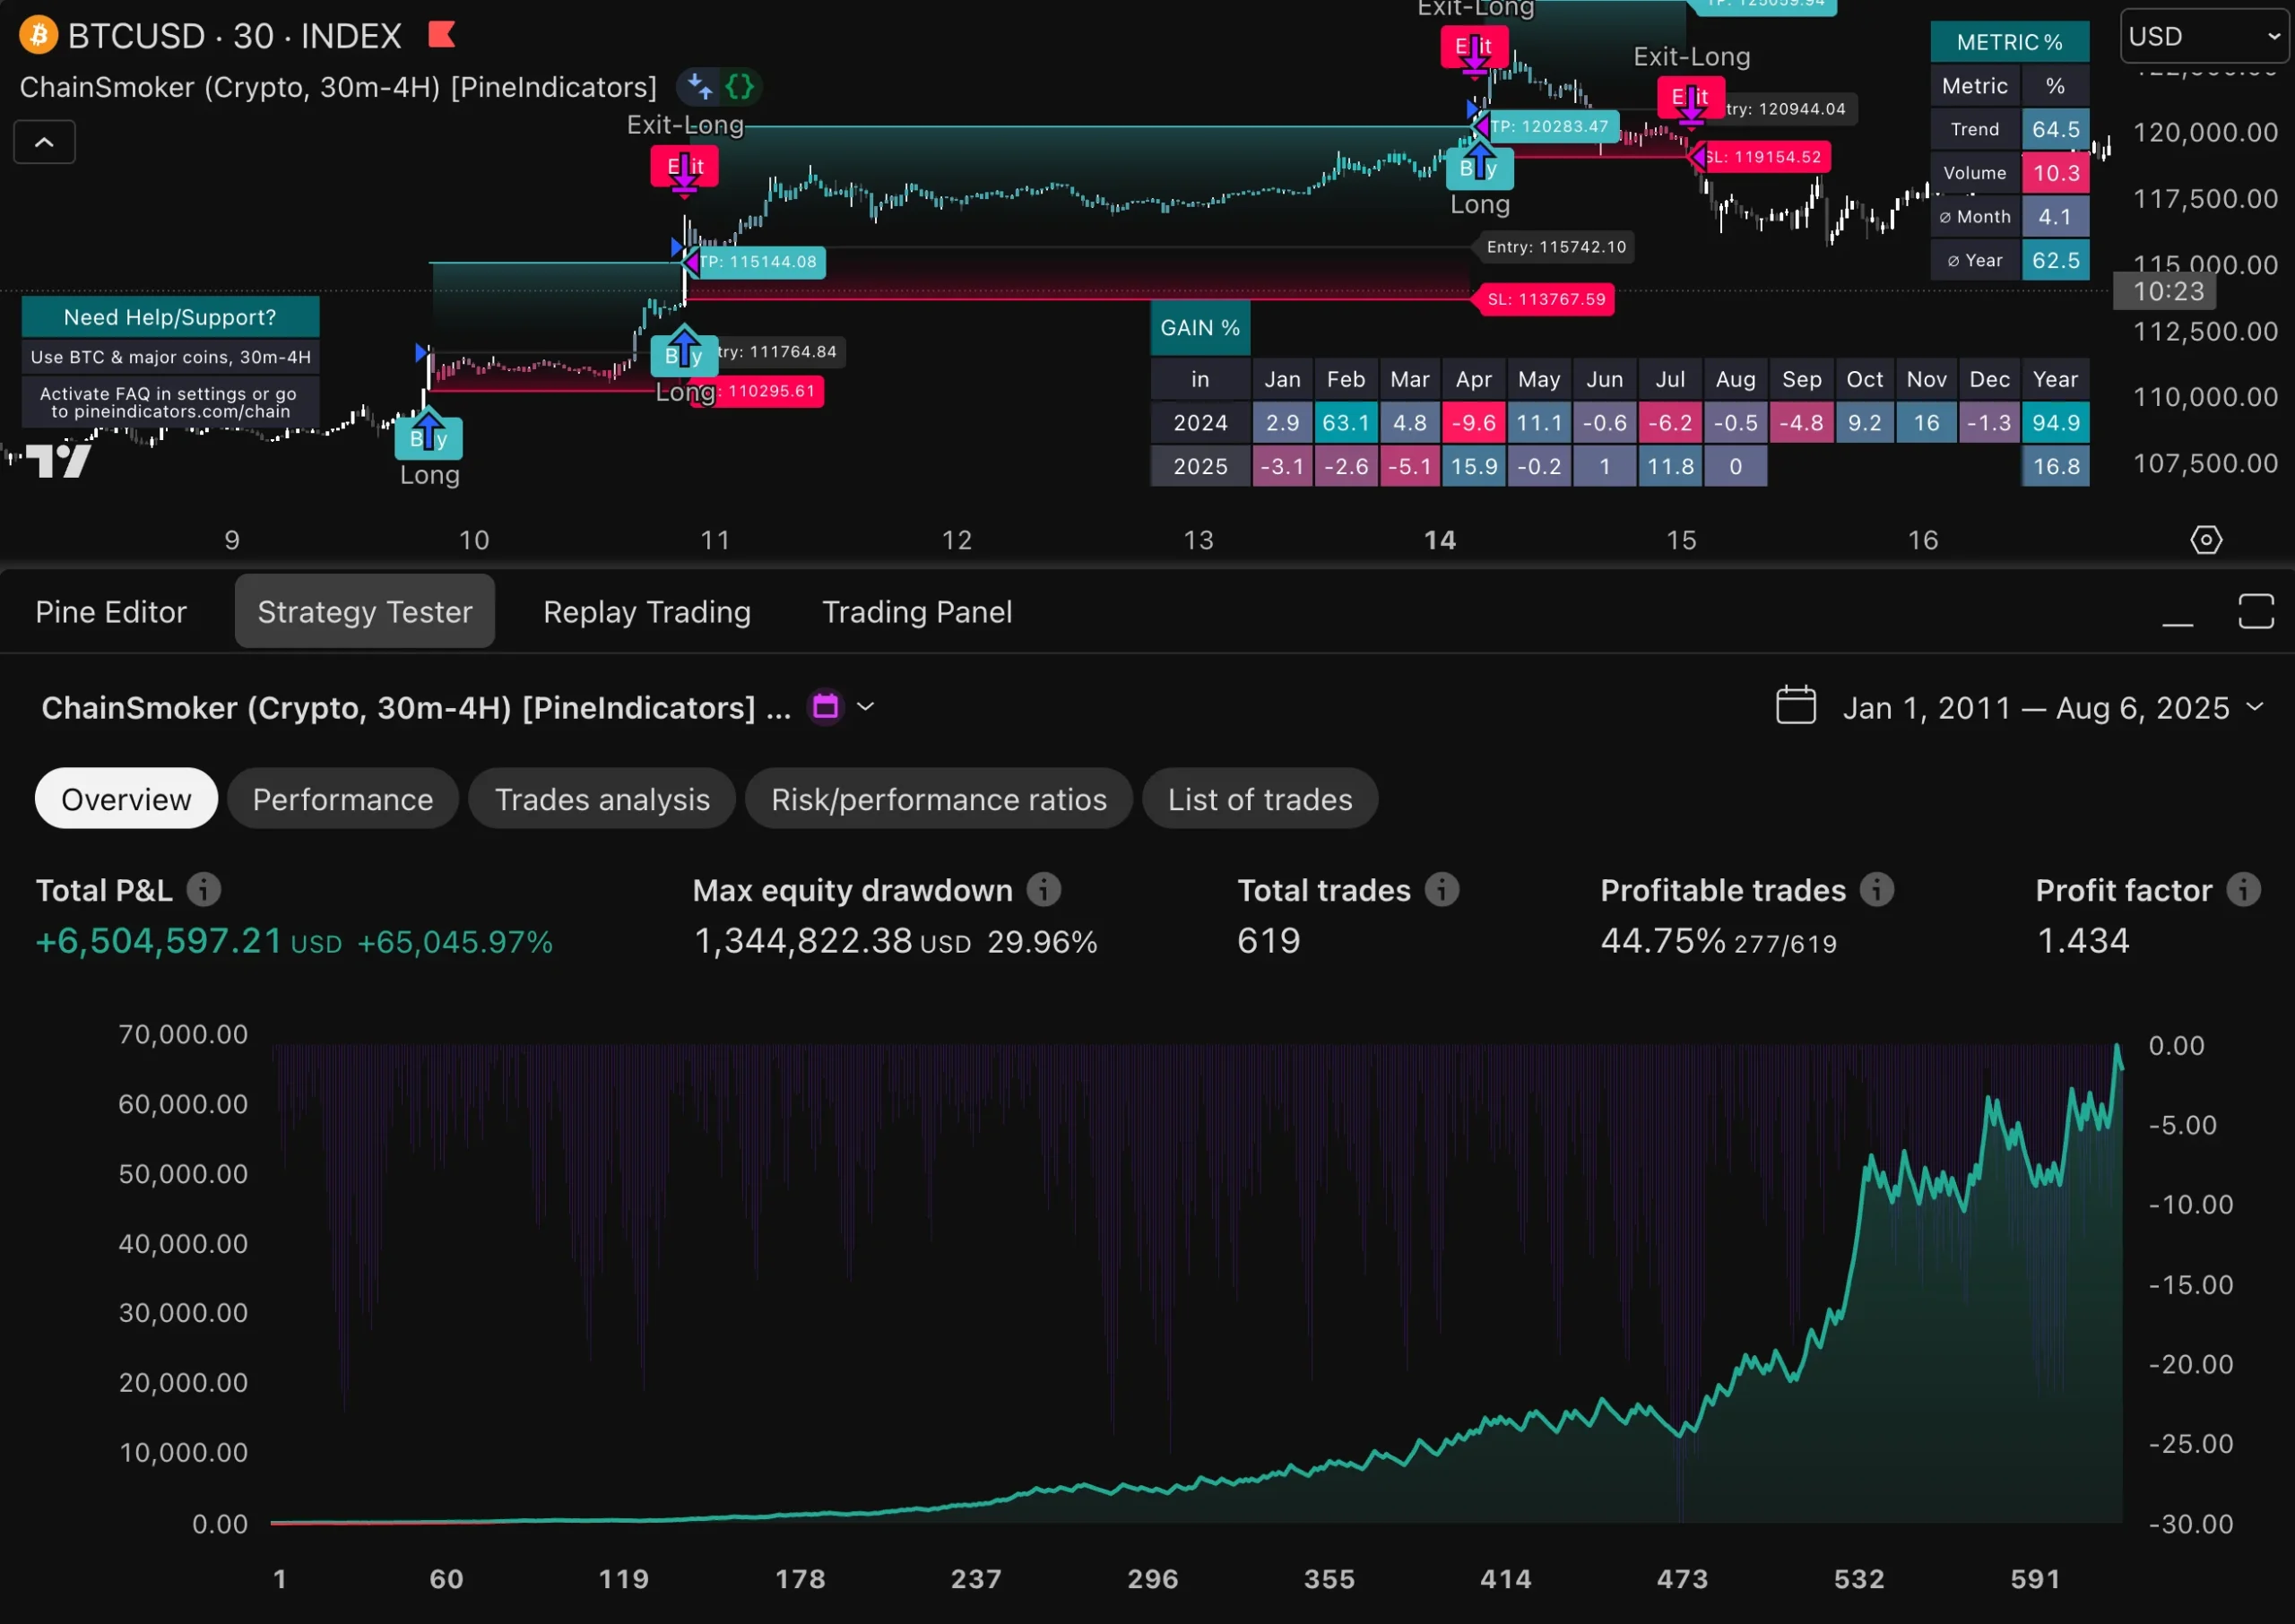Switch to the Performance tab

coord(343,799)
